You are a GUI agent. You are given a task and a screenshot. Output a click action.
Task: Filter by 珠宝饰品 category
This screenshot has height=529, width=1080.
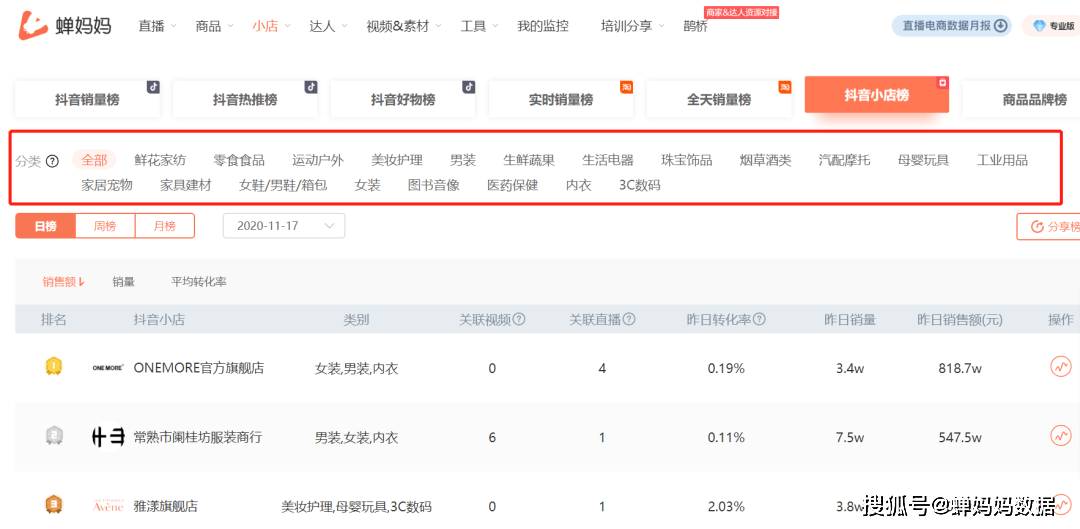click(x=687, y=160)
